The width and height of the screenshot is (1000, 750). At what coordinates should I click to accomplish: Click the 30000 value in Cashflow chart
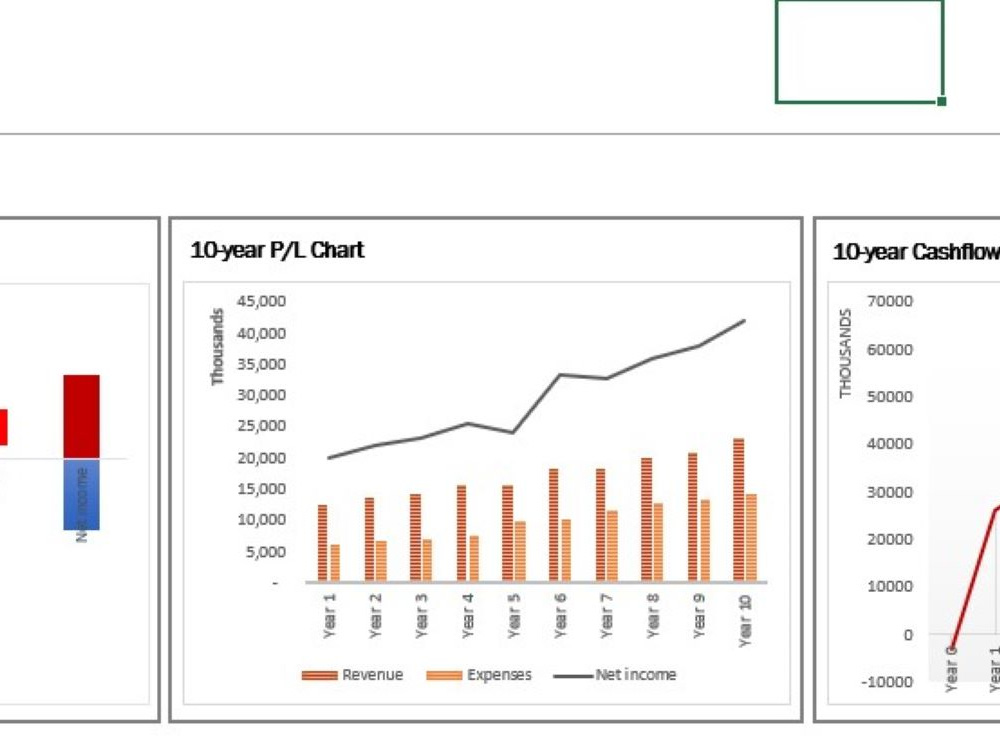pyautogui.click(x=889, y=492)
